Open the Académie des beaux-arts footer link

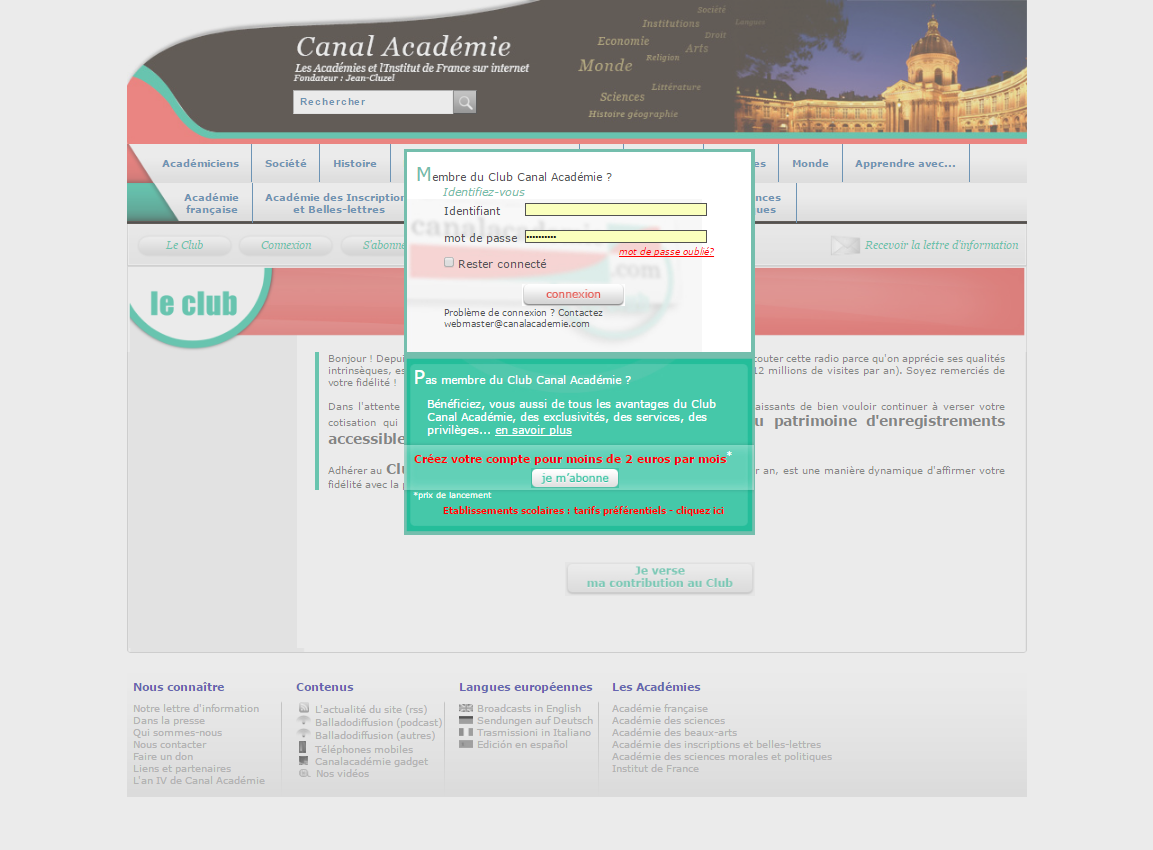pyautogui.click(x=674, y=732)
